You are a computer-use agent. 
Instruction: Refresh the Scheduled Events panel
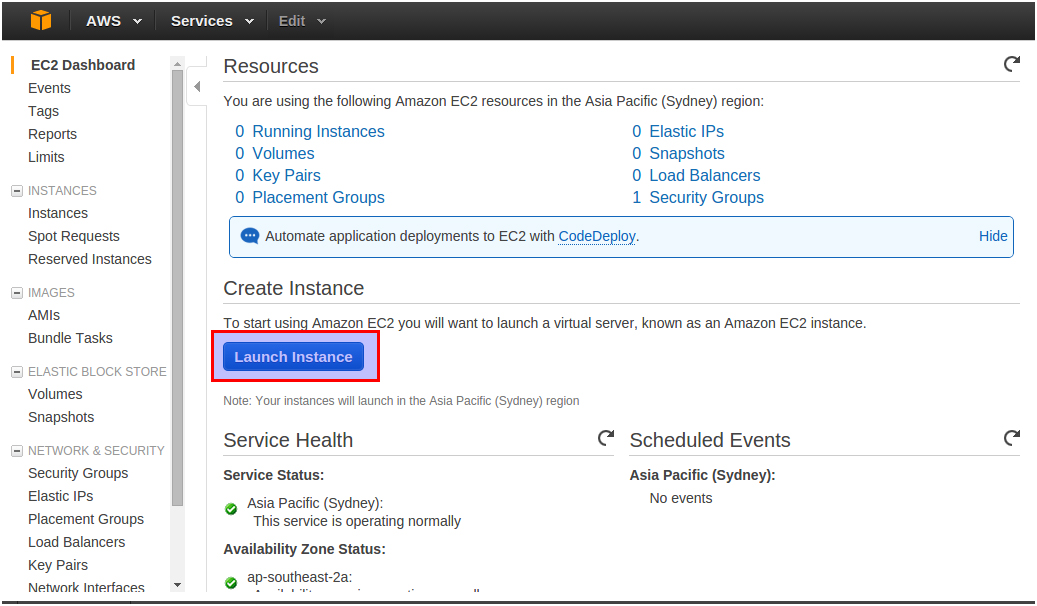pos(1011,438)
